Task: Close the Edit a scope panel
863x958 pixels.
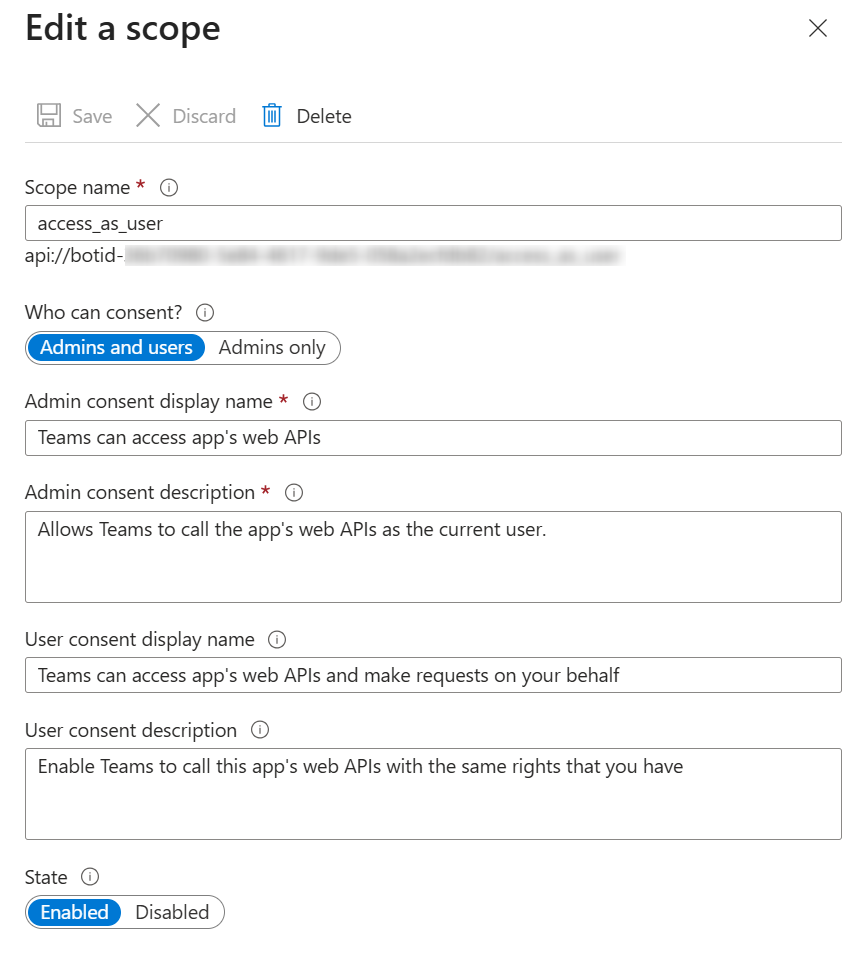Action: click(818, 29)
